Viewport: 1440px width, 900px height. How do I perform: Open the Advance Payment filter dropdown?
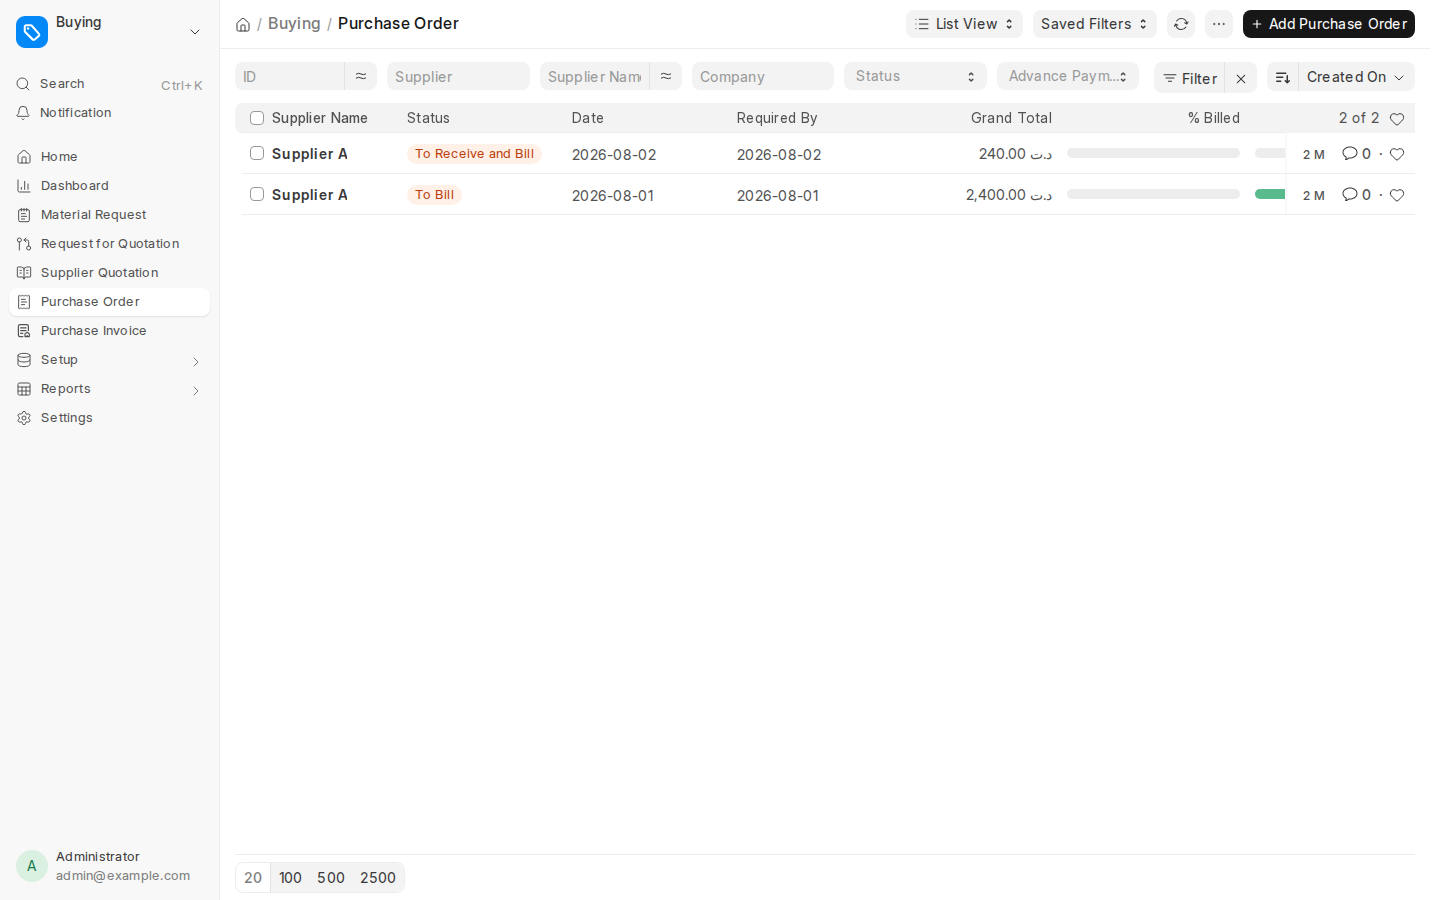point(1068,76)
